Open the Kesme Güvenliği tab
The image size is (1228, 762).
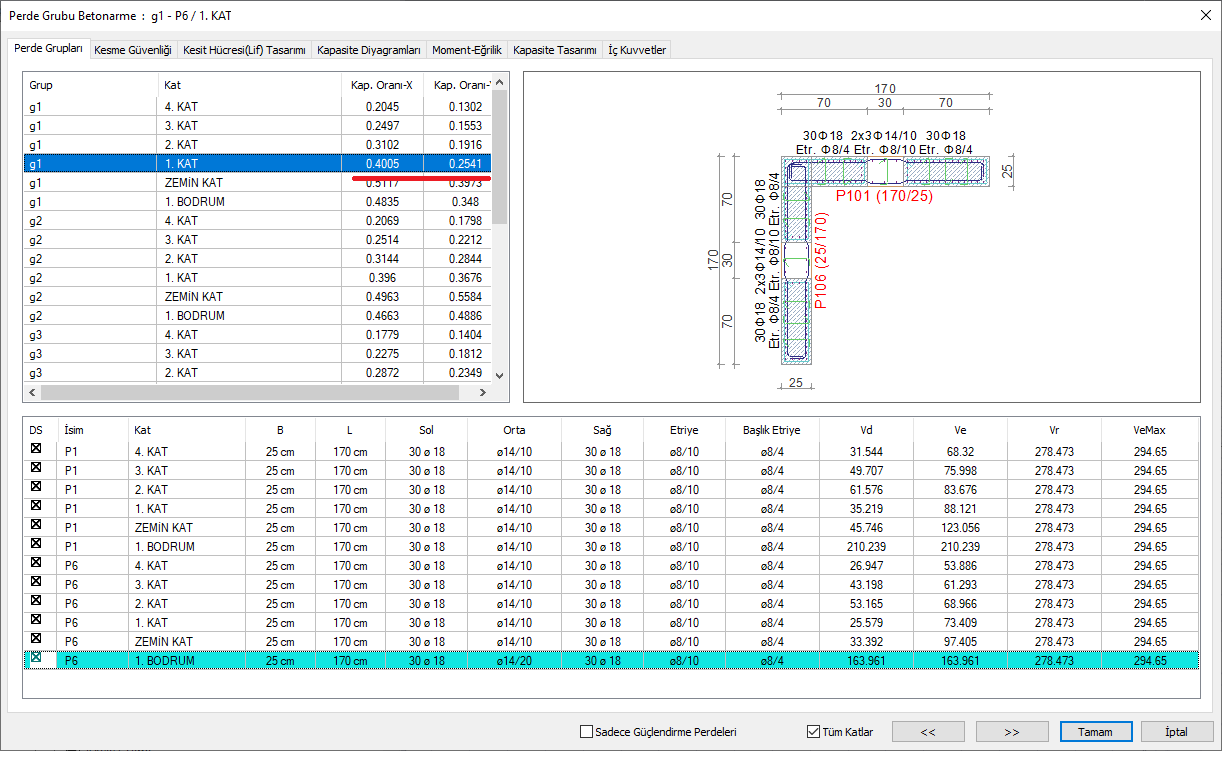133,50
